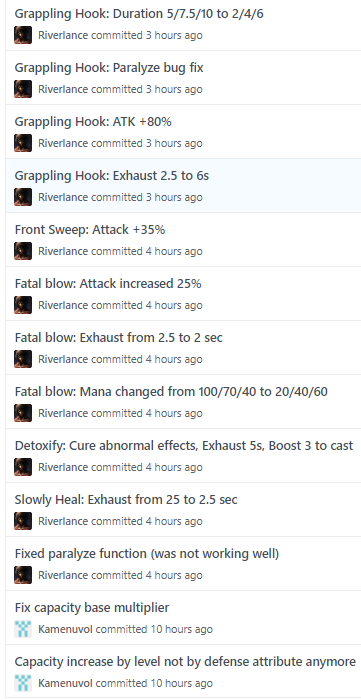The image size is (361, 700).
Task: Click Kamenuvol author name under Fix capacity commit
Action: (x=66, y=629)
